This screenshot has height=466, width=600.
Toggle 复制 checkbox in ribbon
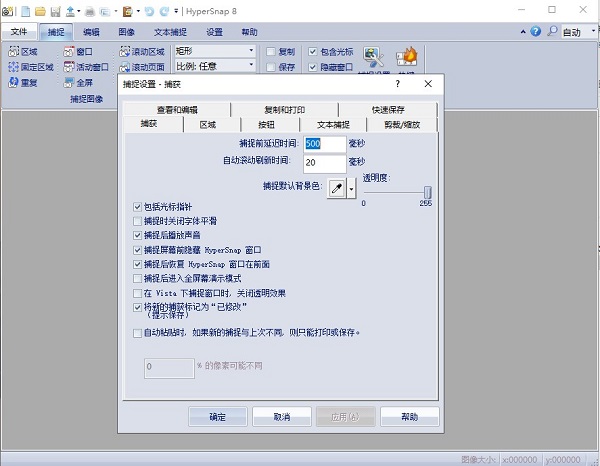[271, 52]
